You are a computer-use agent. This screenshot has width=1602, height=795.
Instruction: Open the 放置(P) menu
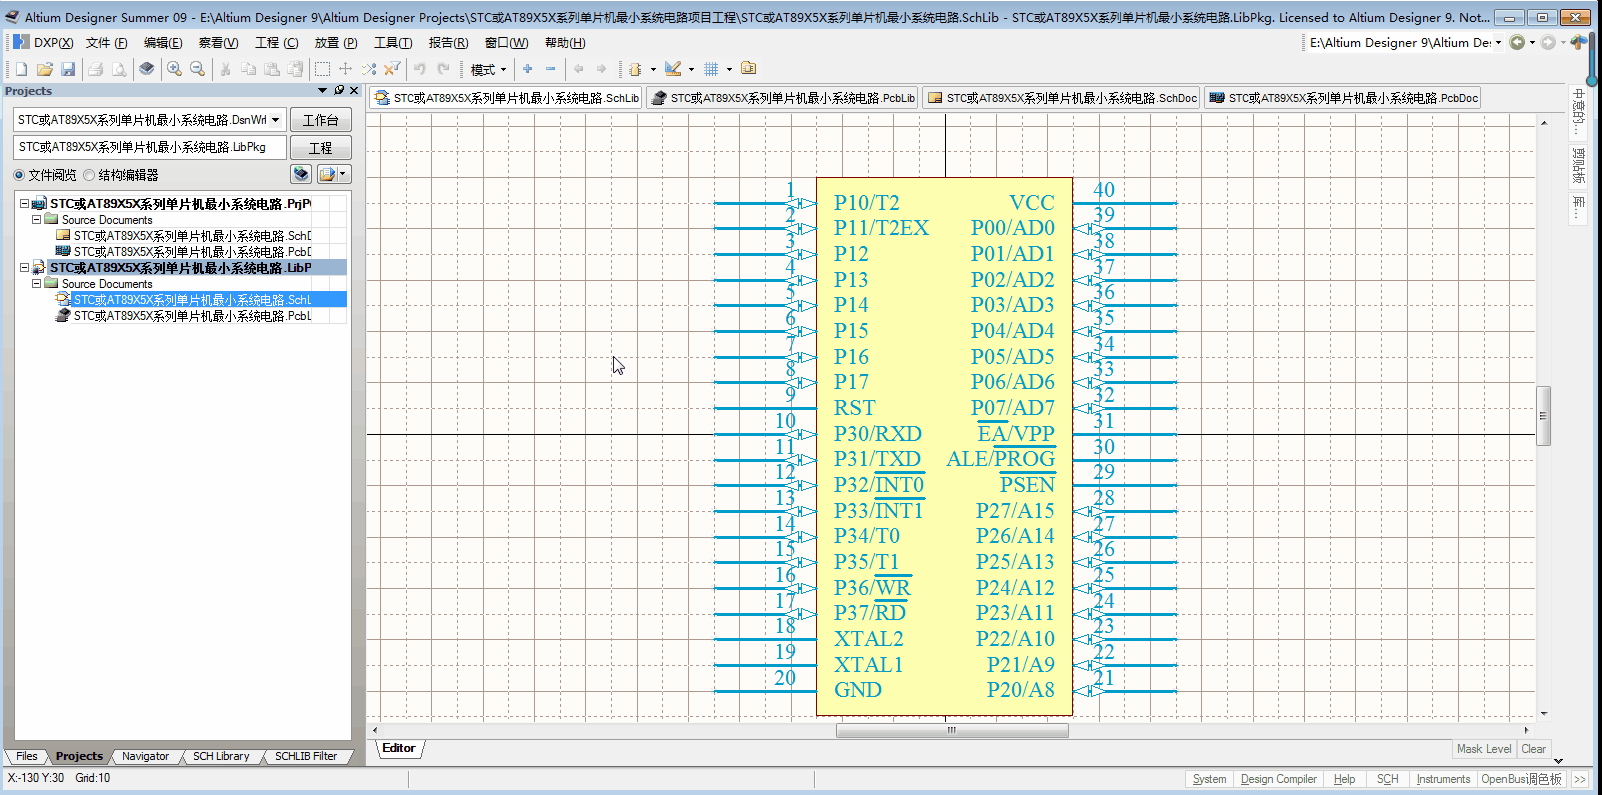(335, 43)
